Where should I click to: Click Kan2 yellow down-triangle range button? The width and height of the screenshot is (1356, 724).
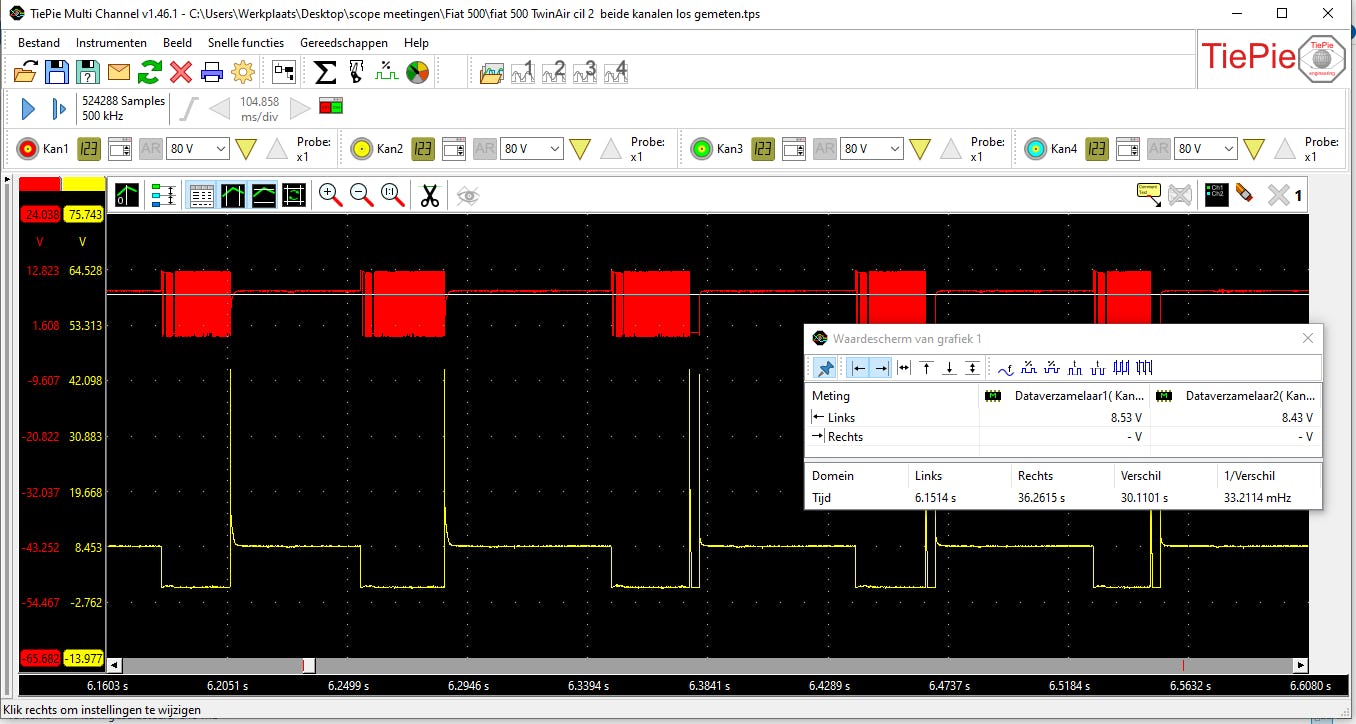pos(580,149)
